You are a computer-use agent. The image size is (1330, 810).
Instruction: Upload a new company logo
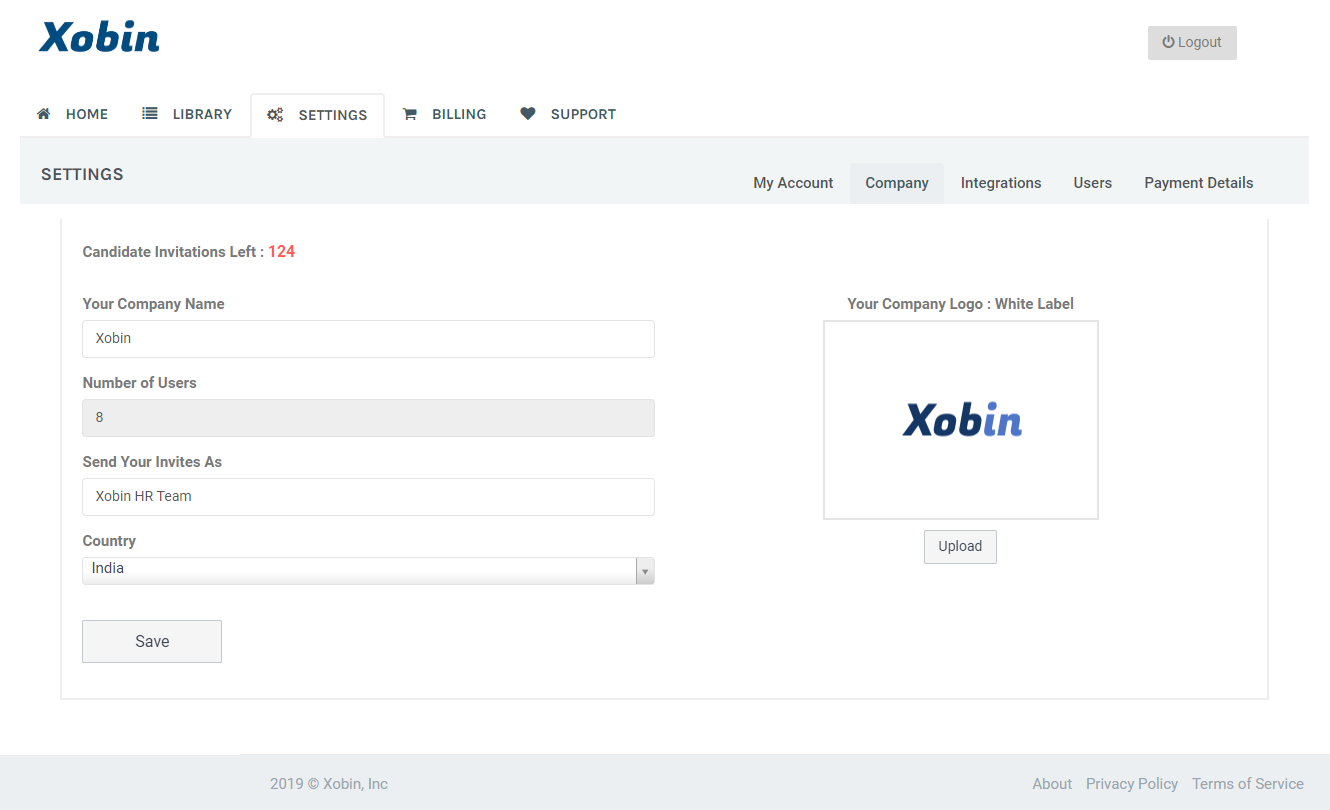click(960, 547)
